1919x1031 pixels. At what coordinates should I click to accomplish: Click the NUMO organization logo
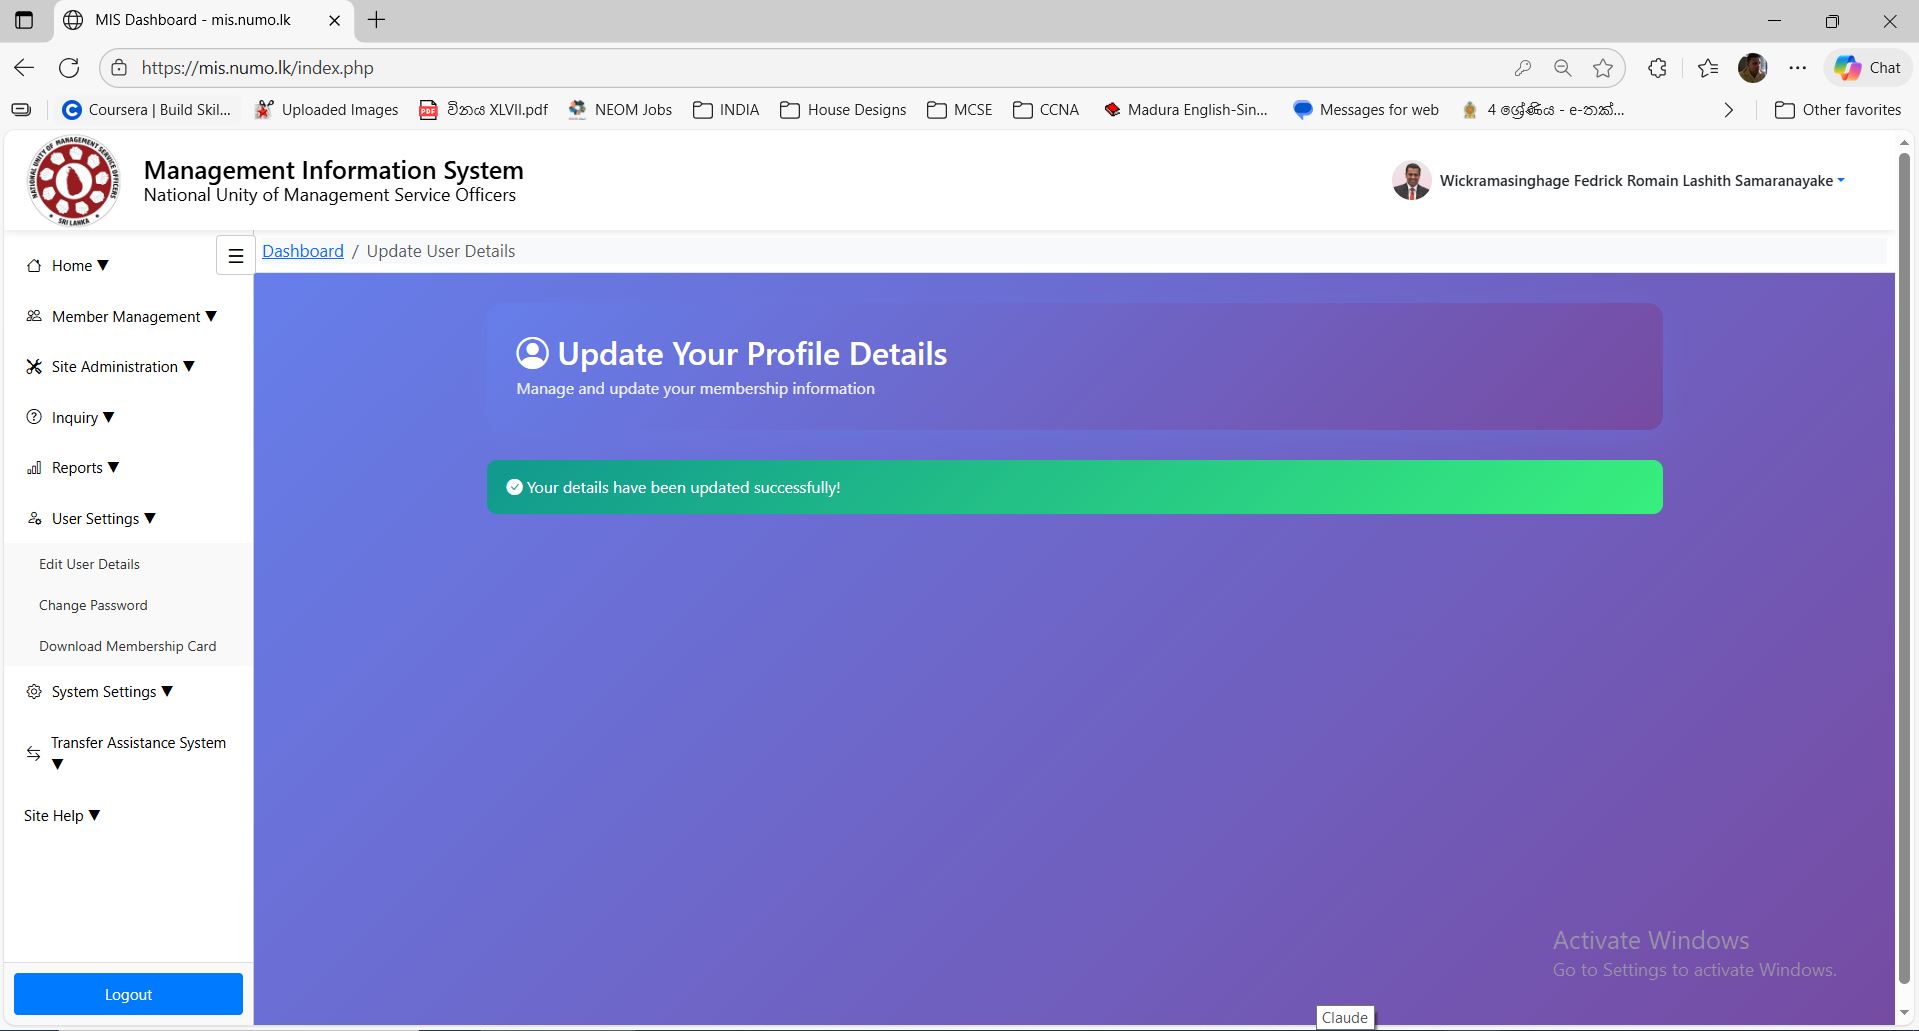point(73,181)
